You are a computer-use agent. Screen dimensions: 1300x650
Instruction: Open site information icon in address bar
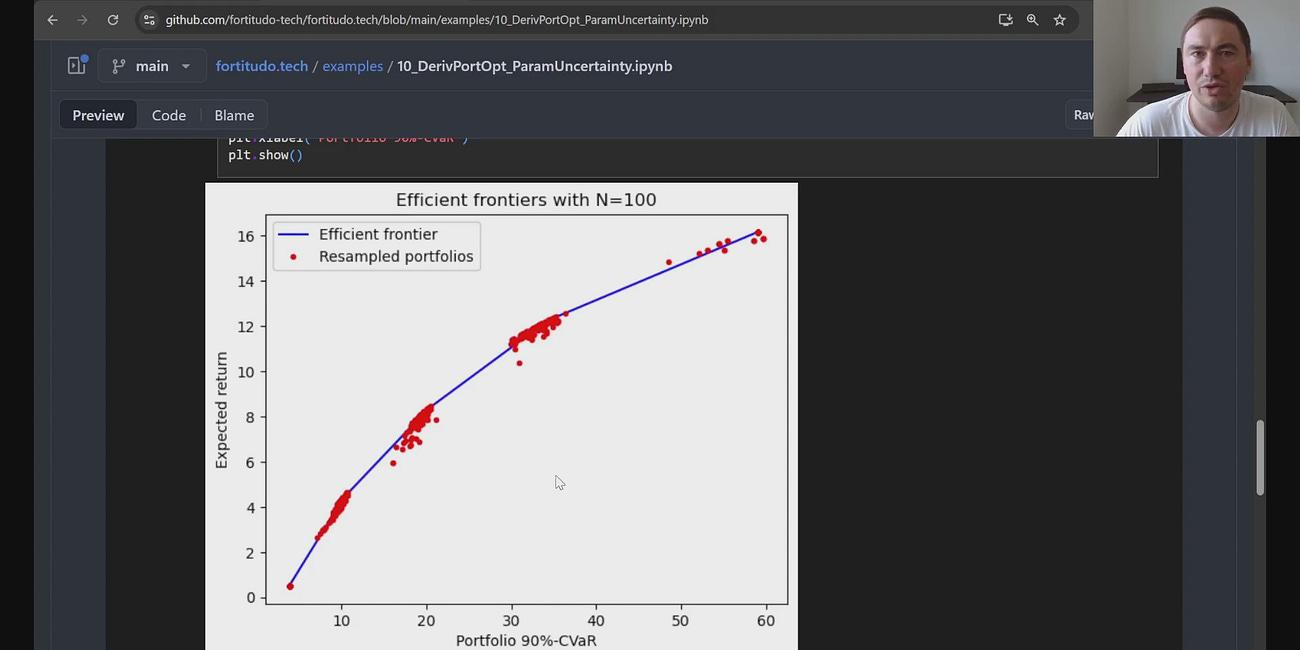(149, 20)
